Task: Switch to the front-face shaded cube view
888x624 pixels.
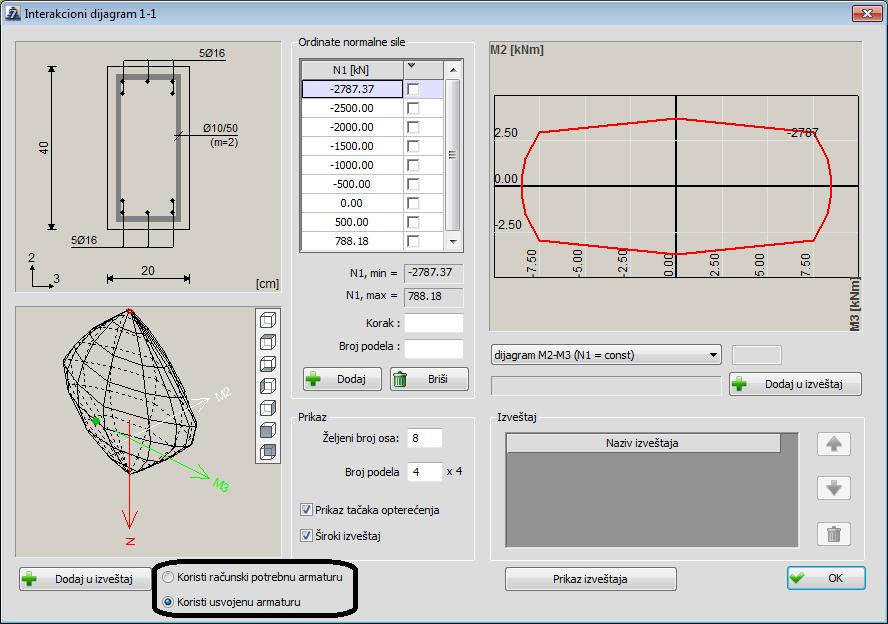Action: pyautogui.click(x=268, y=430)
